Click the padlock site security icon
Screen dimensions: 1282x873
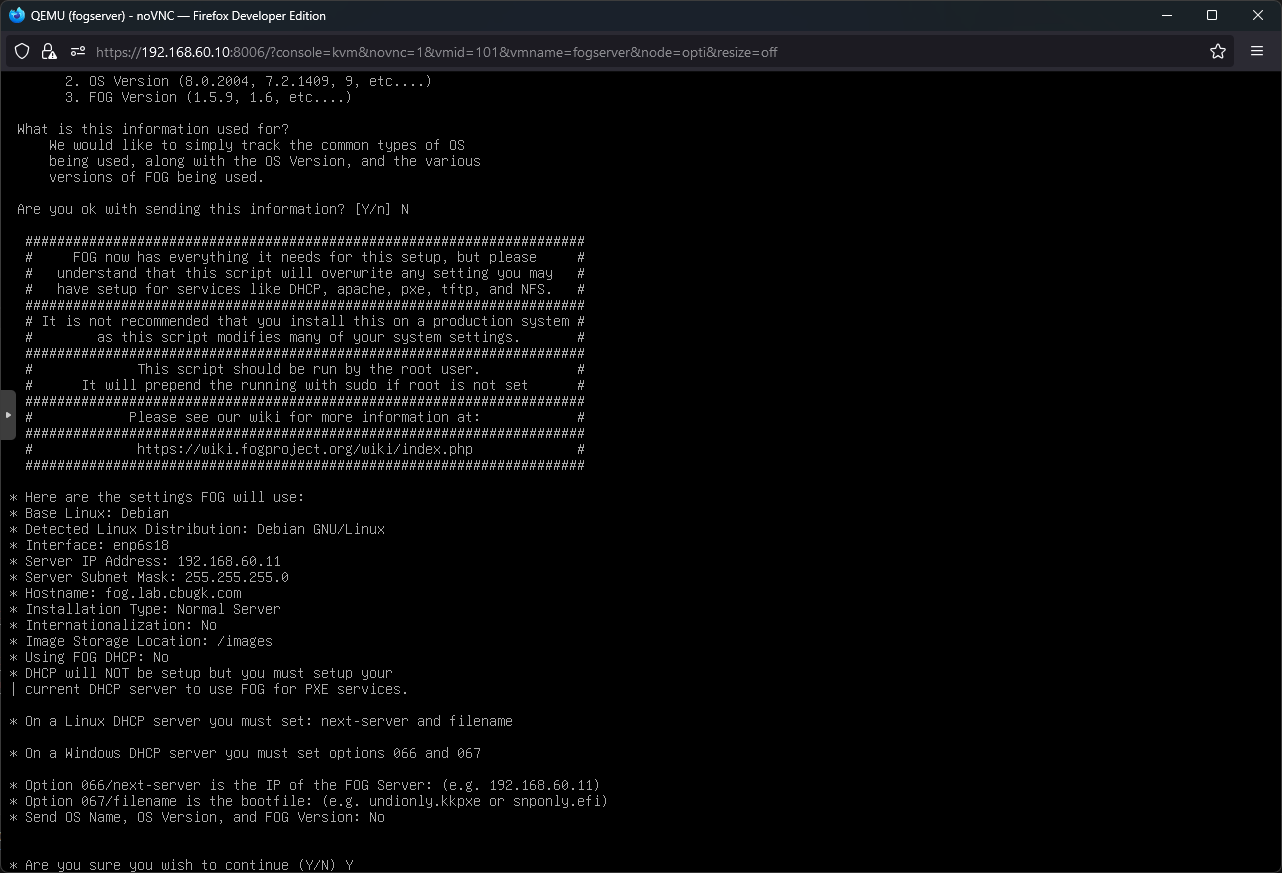[x=50, y=52]
